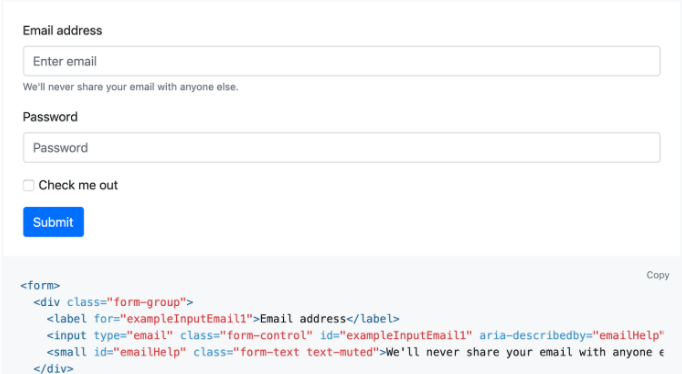682x374 pixels.
Task: Click the div class="form-group" code line
Action: pos(114,302)
